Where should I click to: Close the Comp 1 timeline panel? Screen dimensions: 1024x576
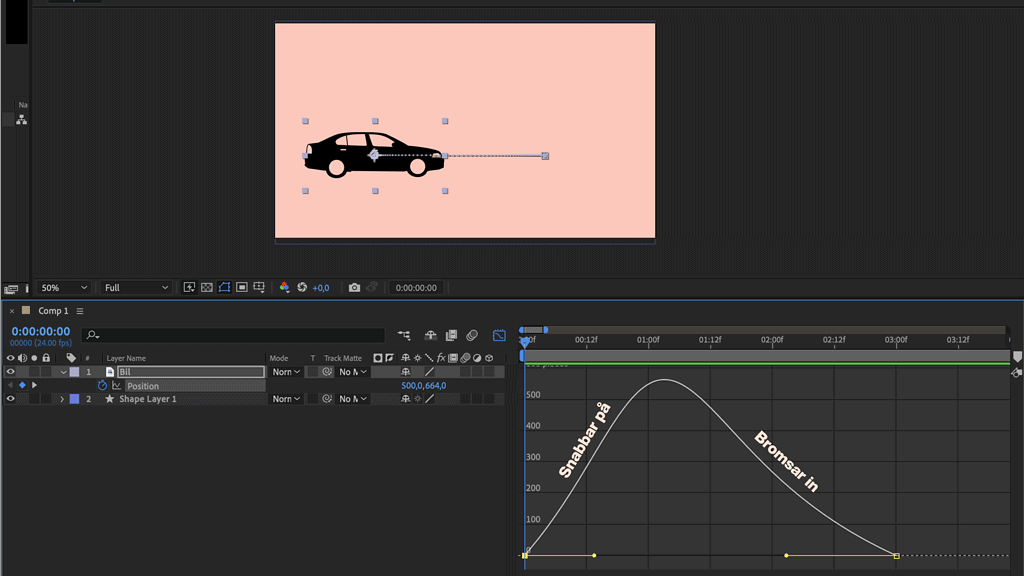click(x=12, y=311)
